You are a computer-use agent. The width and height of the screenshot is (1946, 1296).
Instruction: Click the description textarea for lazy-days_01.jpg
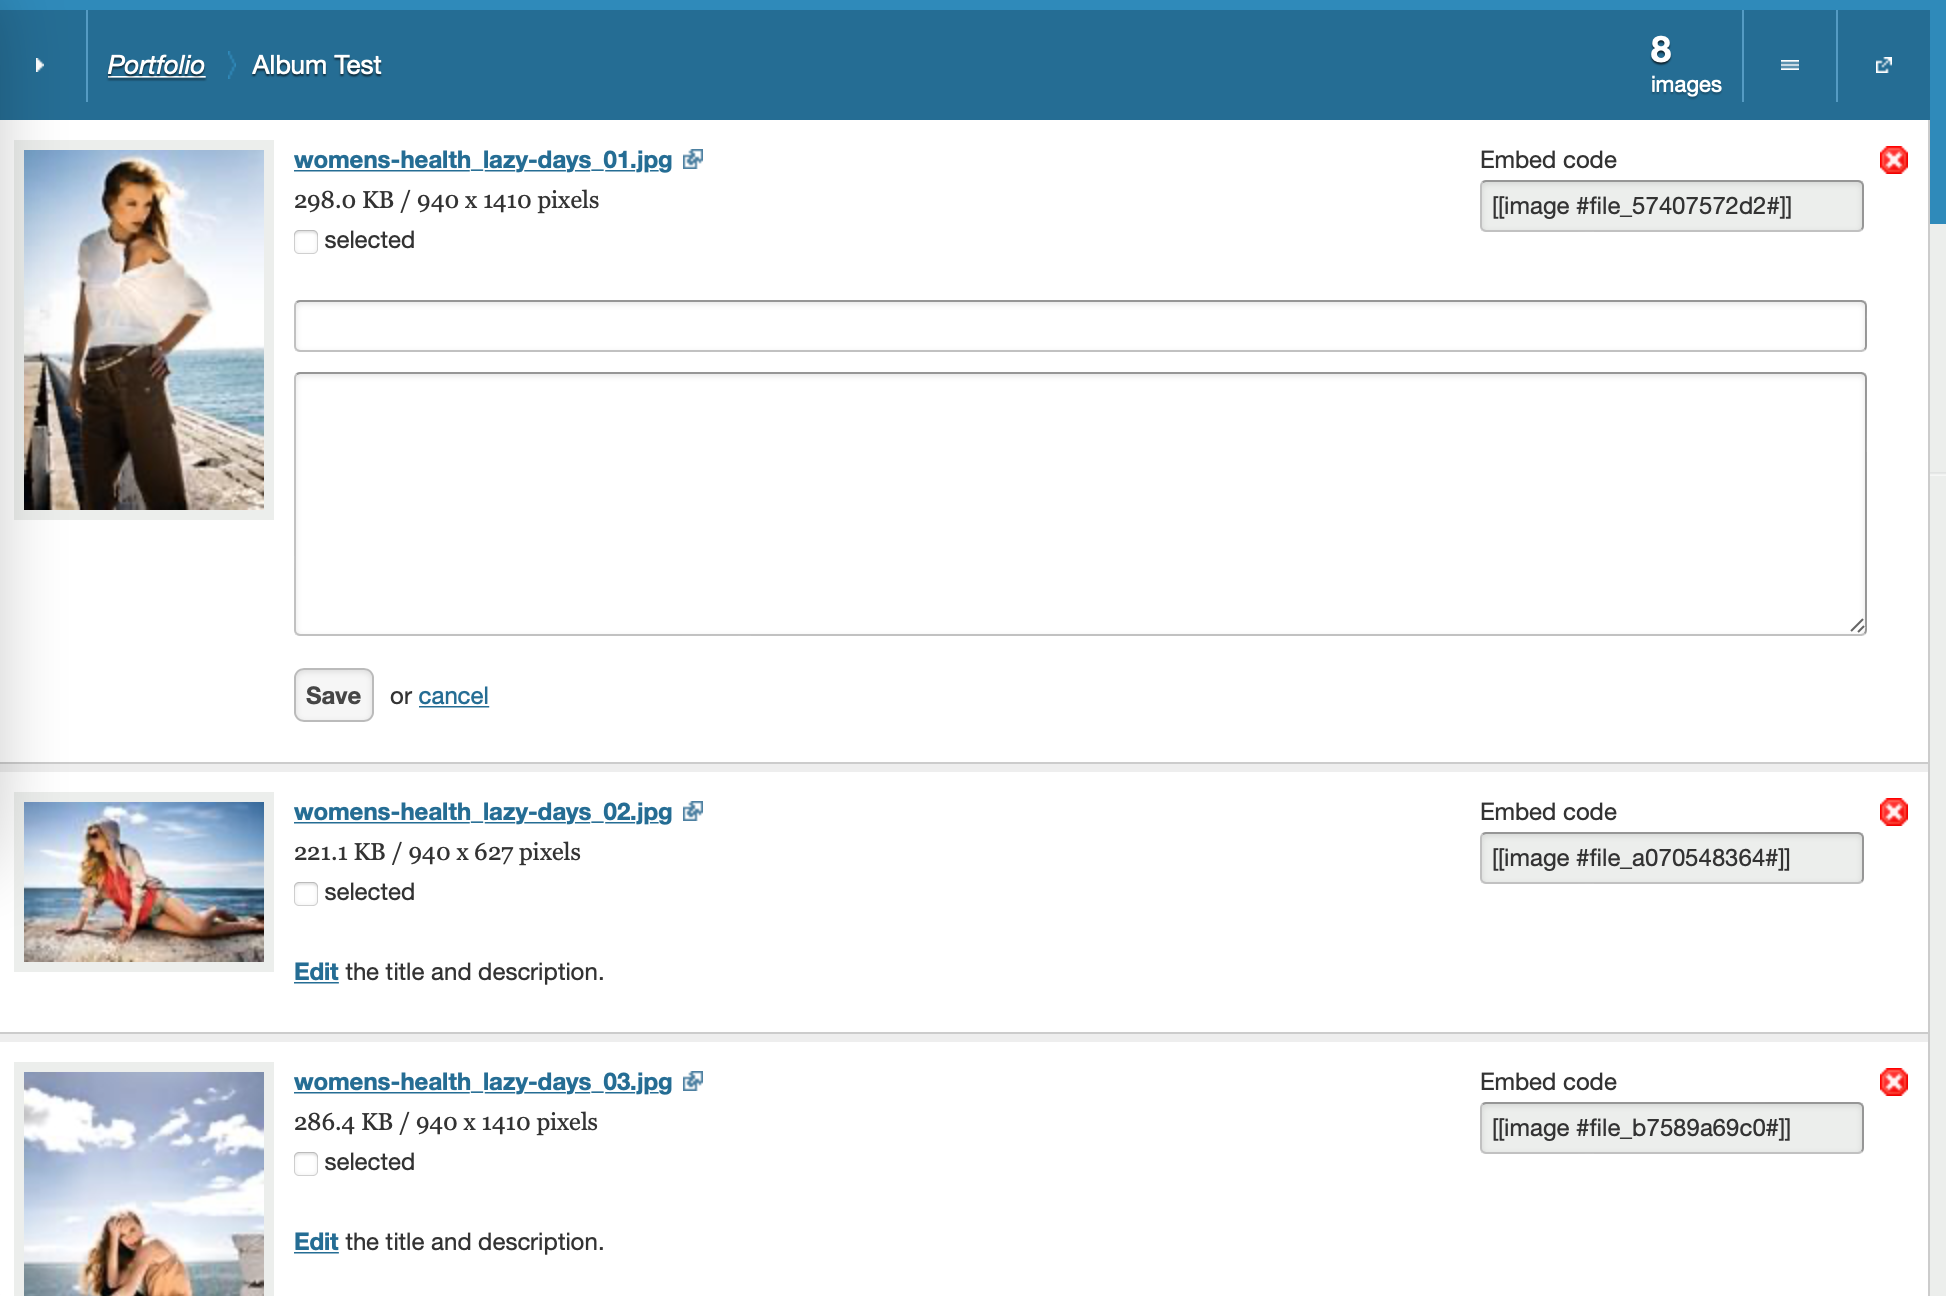click(x=1080, y=504)
